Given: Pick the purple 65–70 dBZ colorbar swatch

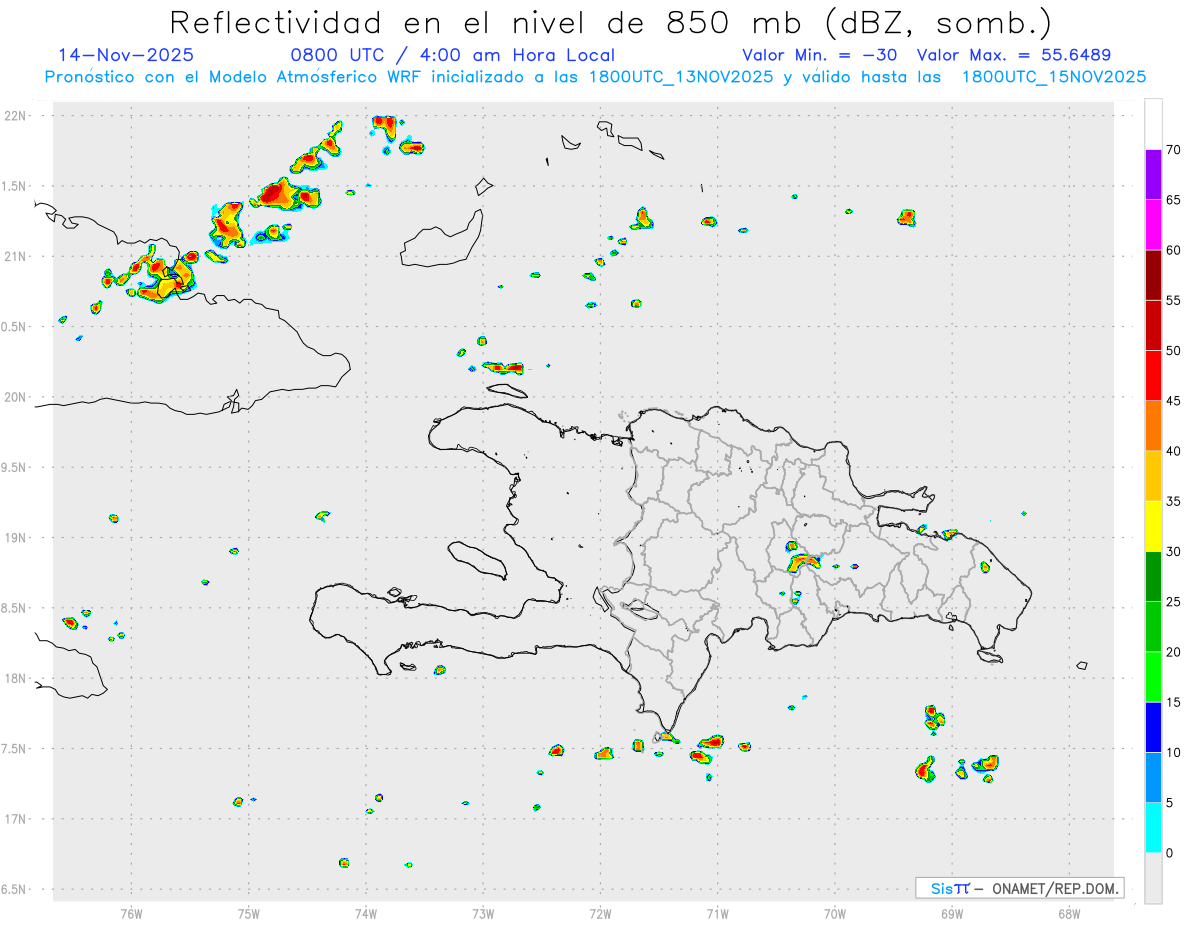Looking at the screenshot, I should click(x=1153, y=174).
